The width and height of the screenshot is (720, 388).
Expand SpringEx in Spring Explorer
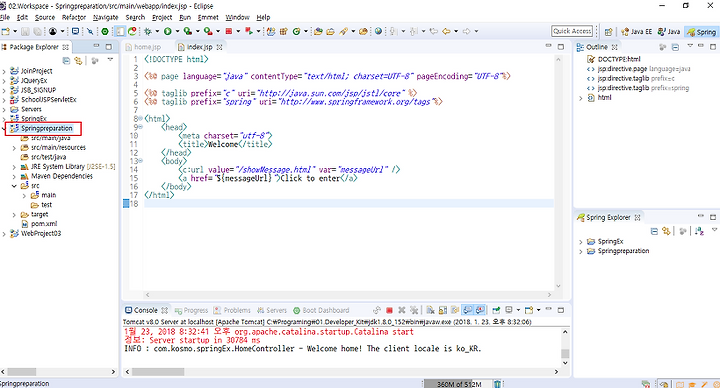pyautogui.click(x=581, y=242)
